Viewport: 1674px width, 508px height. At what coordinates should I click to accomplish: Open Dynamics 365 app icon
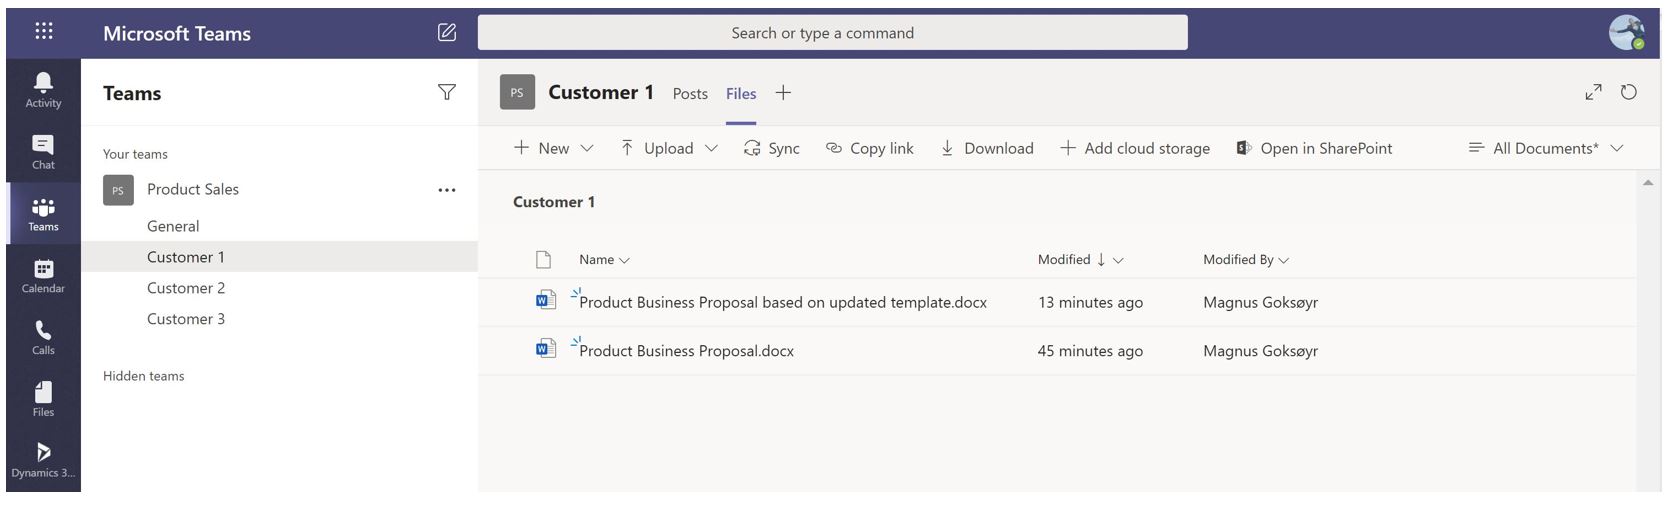point(43,459)
